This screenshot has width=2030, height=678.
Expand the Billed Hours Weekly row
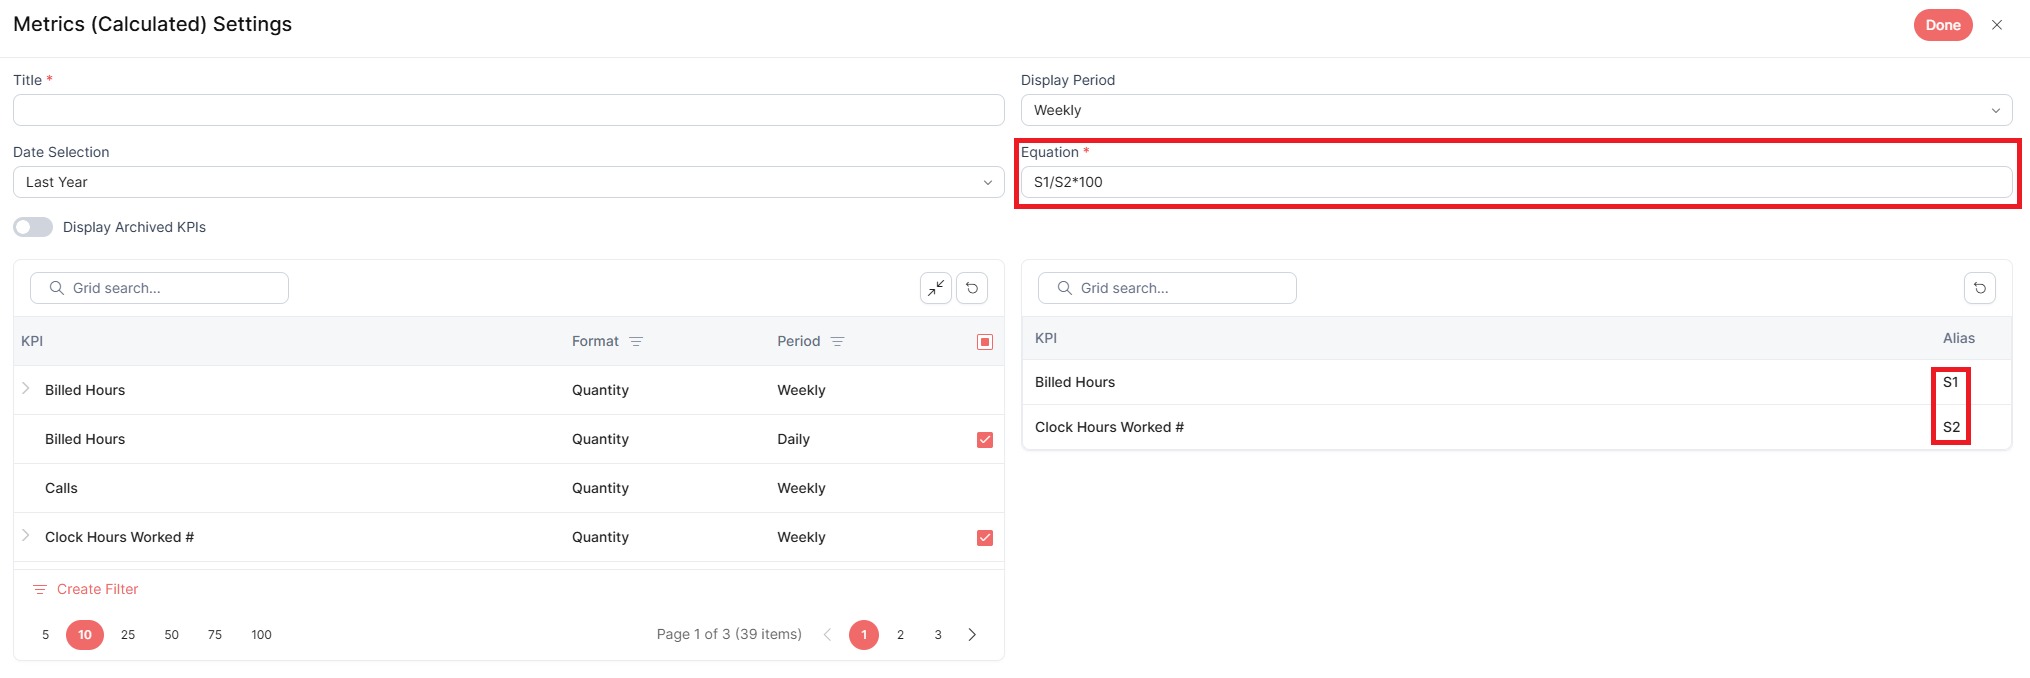tap(26, 388)
